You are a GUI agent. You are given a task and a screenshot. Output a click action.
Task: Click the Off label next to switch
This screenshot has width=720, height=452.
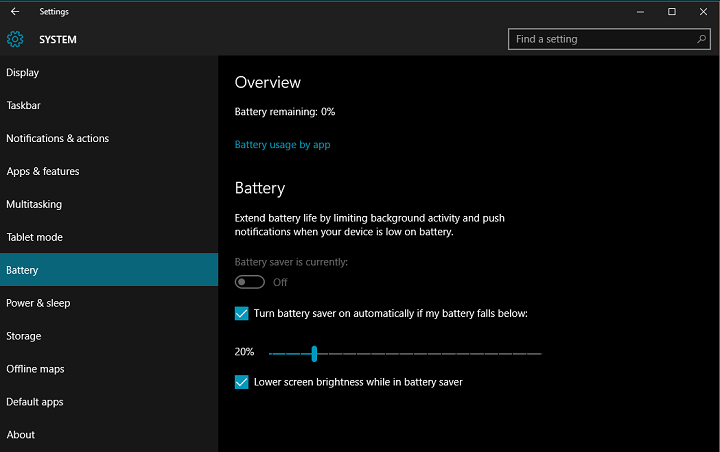pyautogui.click(x=280, y=282)
